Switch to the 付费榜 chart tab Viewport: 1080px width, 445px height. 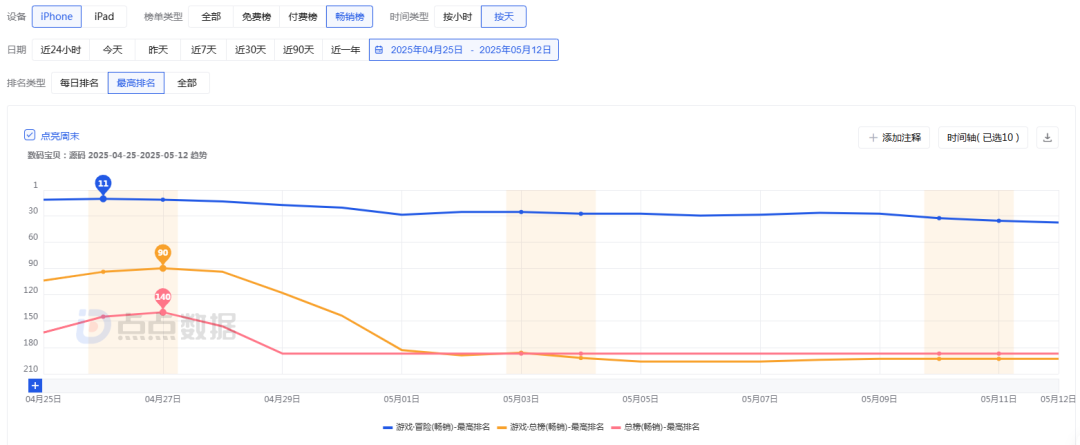302,16
